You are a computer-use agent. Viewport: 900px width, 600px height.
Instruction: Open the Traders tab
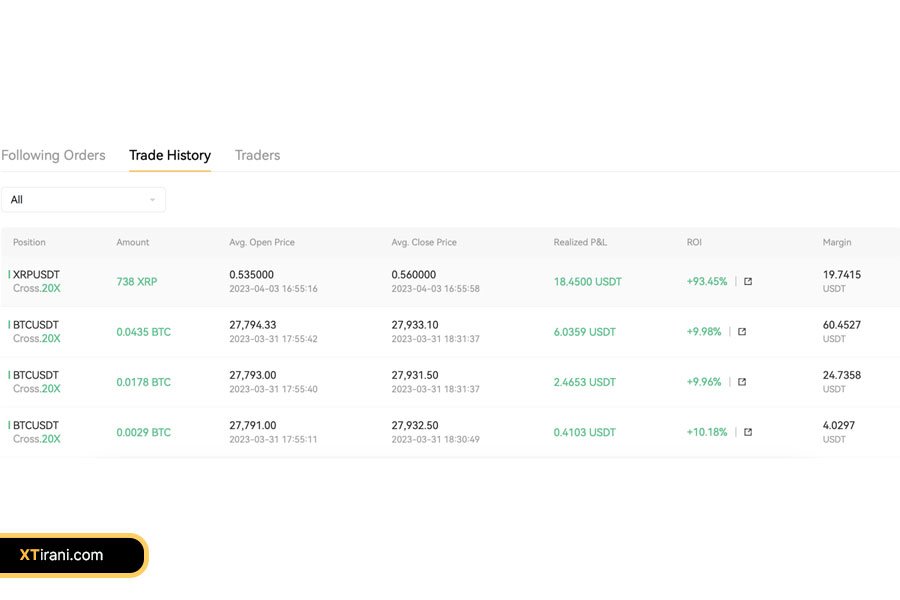[x=257, y=155]
